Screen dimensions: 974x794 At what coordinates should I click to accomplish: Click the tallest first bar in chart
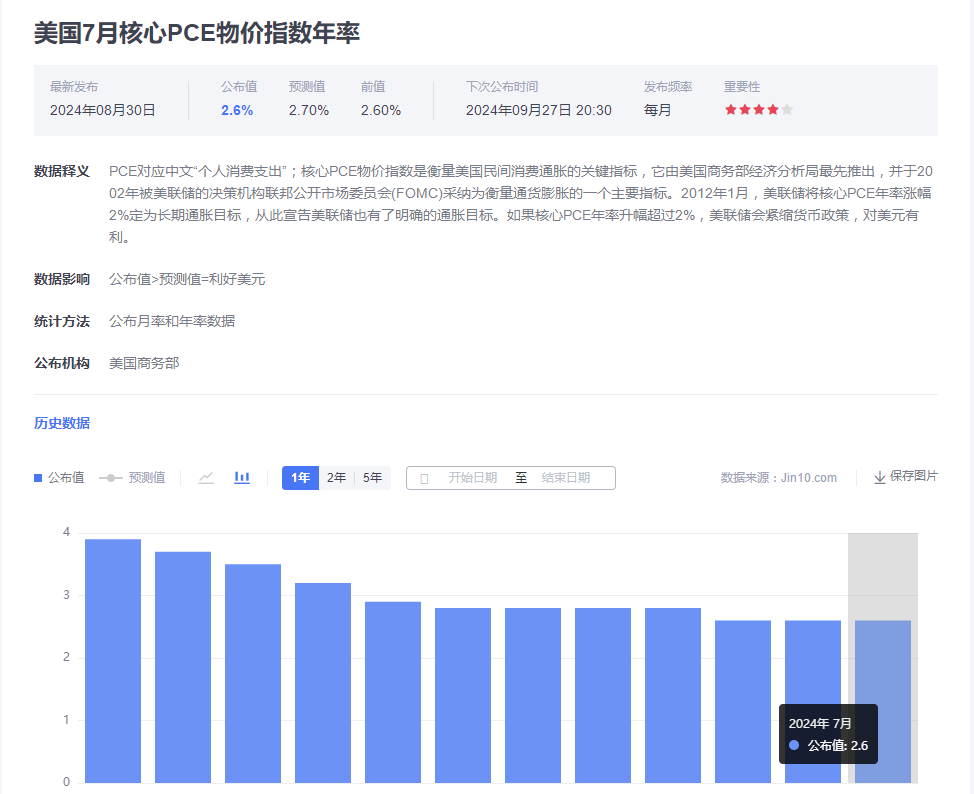point(113,660)
